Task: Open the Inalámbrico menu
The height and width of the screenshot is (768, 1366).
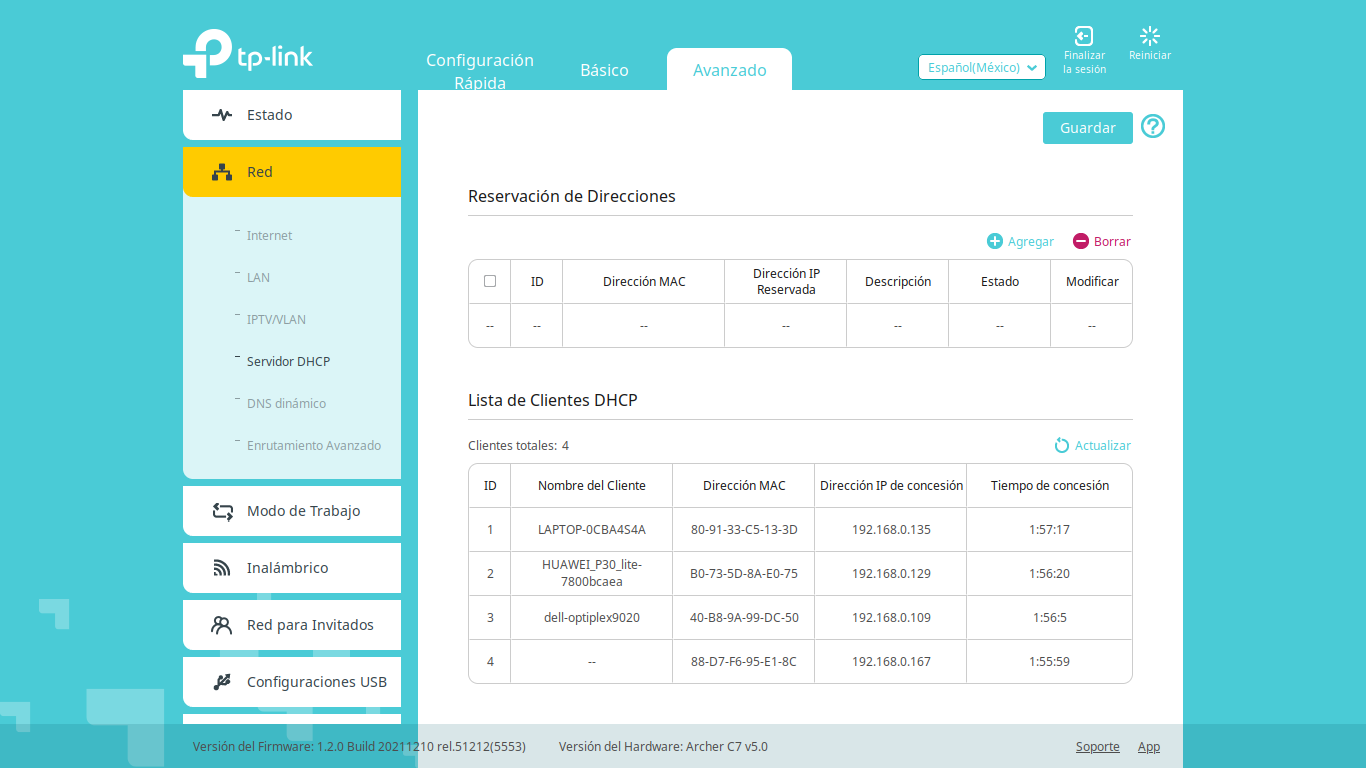Action: pos(292,568)
